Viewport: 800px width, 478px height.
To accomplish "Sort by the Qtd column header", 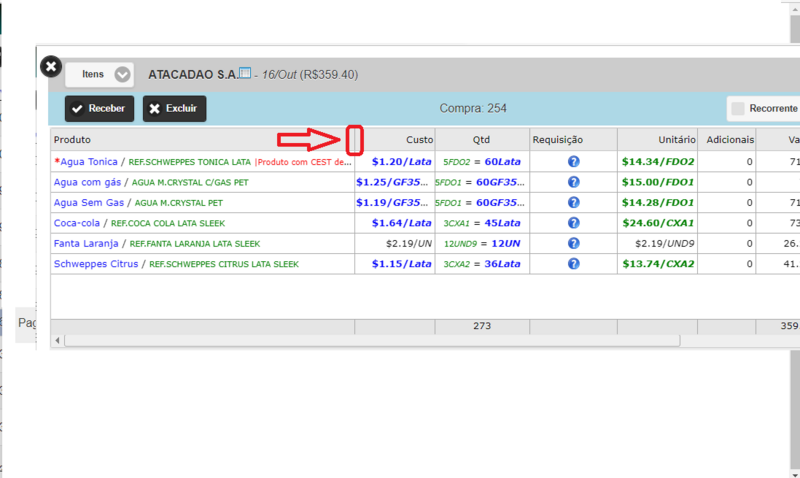I will 482,140.
